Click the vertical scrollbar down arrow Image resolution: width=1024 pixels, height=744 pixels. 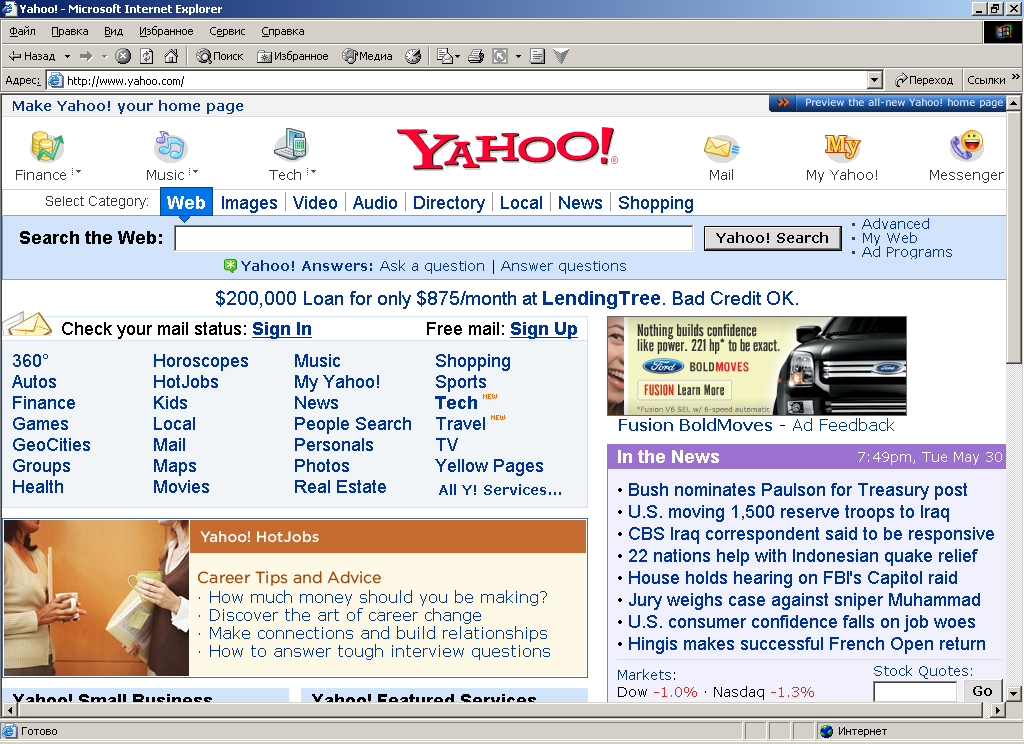pyautogui.click(x=1014, y=694)
